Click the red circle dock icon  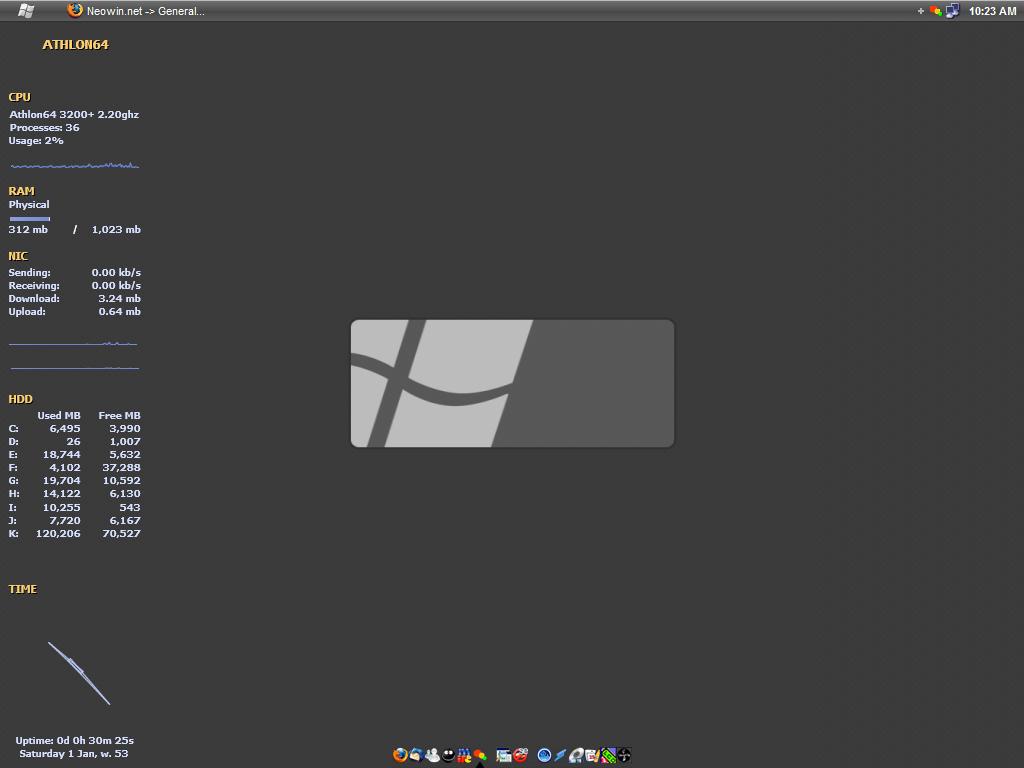(x=520, y=755)
